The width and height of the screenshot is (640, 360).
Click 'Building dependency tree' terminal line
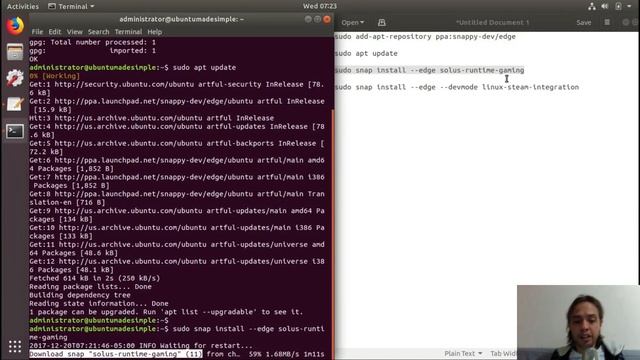coord(80,295)
